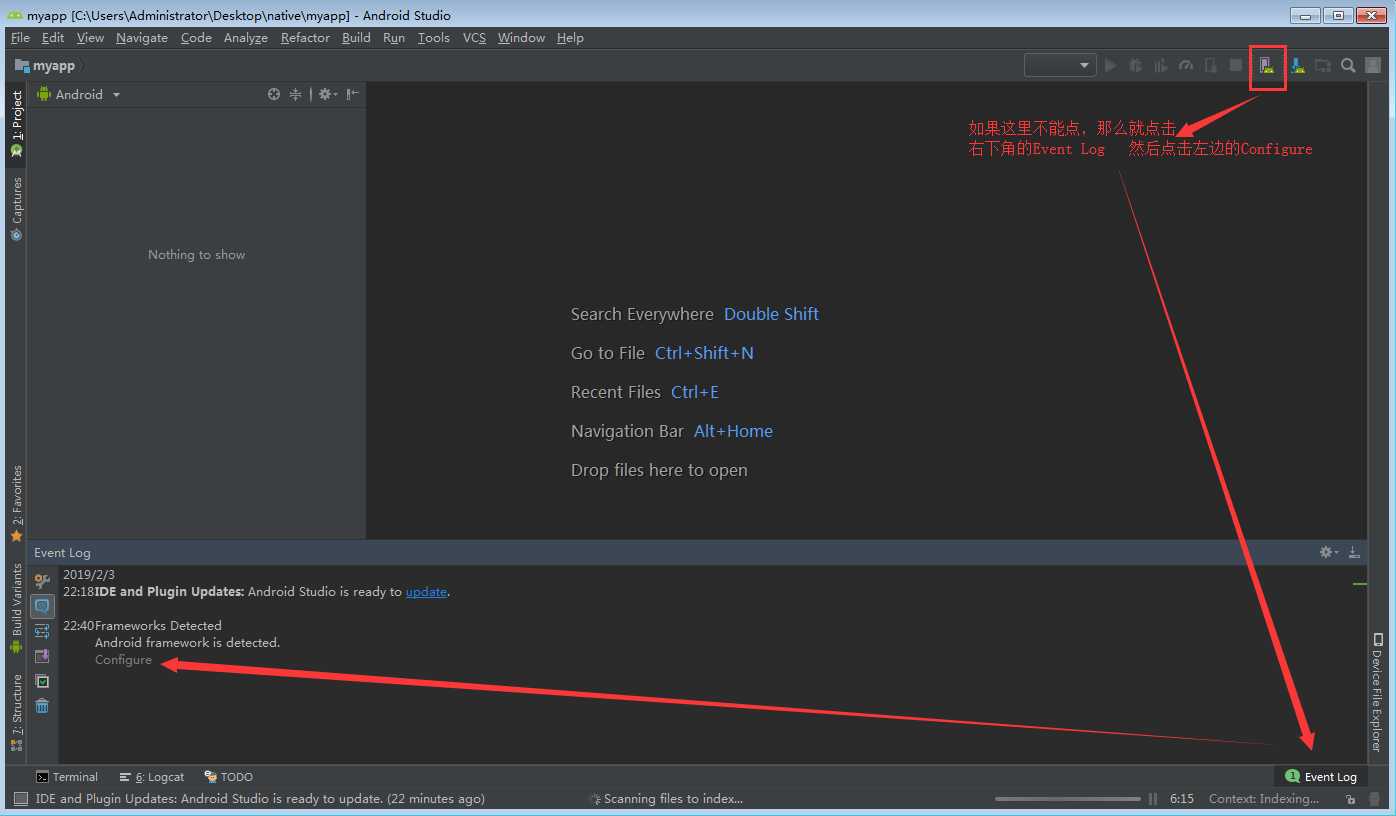Toggle the 7: Structure tool window

(x=16, y=712)
